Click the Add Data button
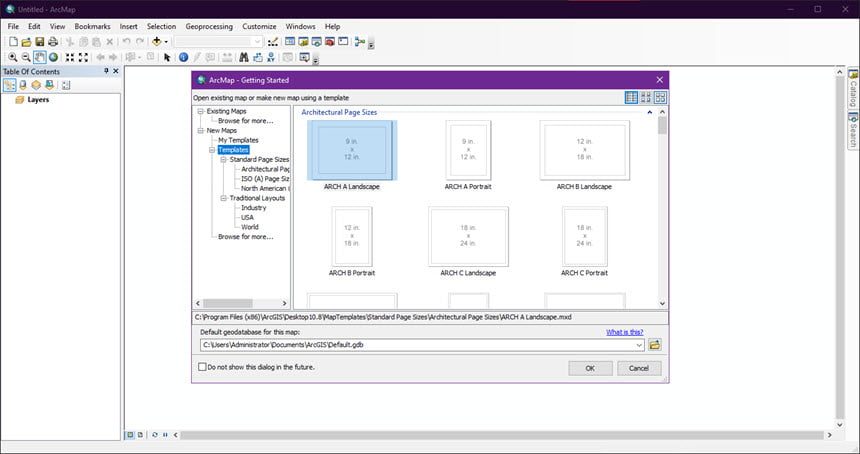Viewport: 860px width, 454px height. [x=157, y=42]
